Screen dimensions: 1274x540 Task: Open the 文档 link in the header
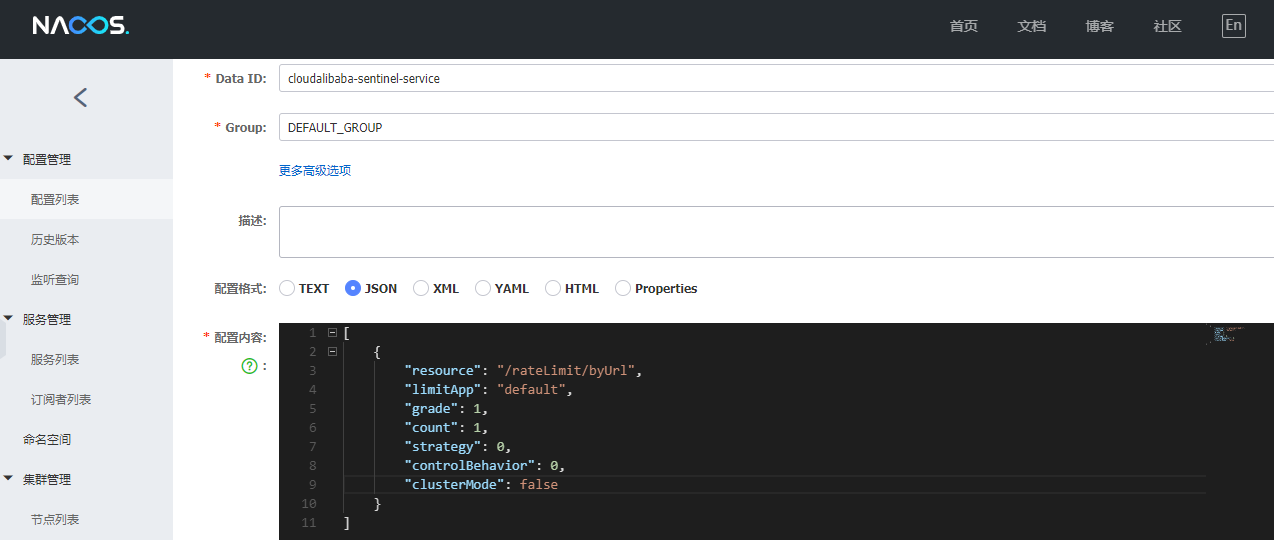click(x=1031, y=26)
